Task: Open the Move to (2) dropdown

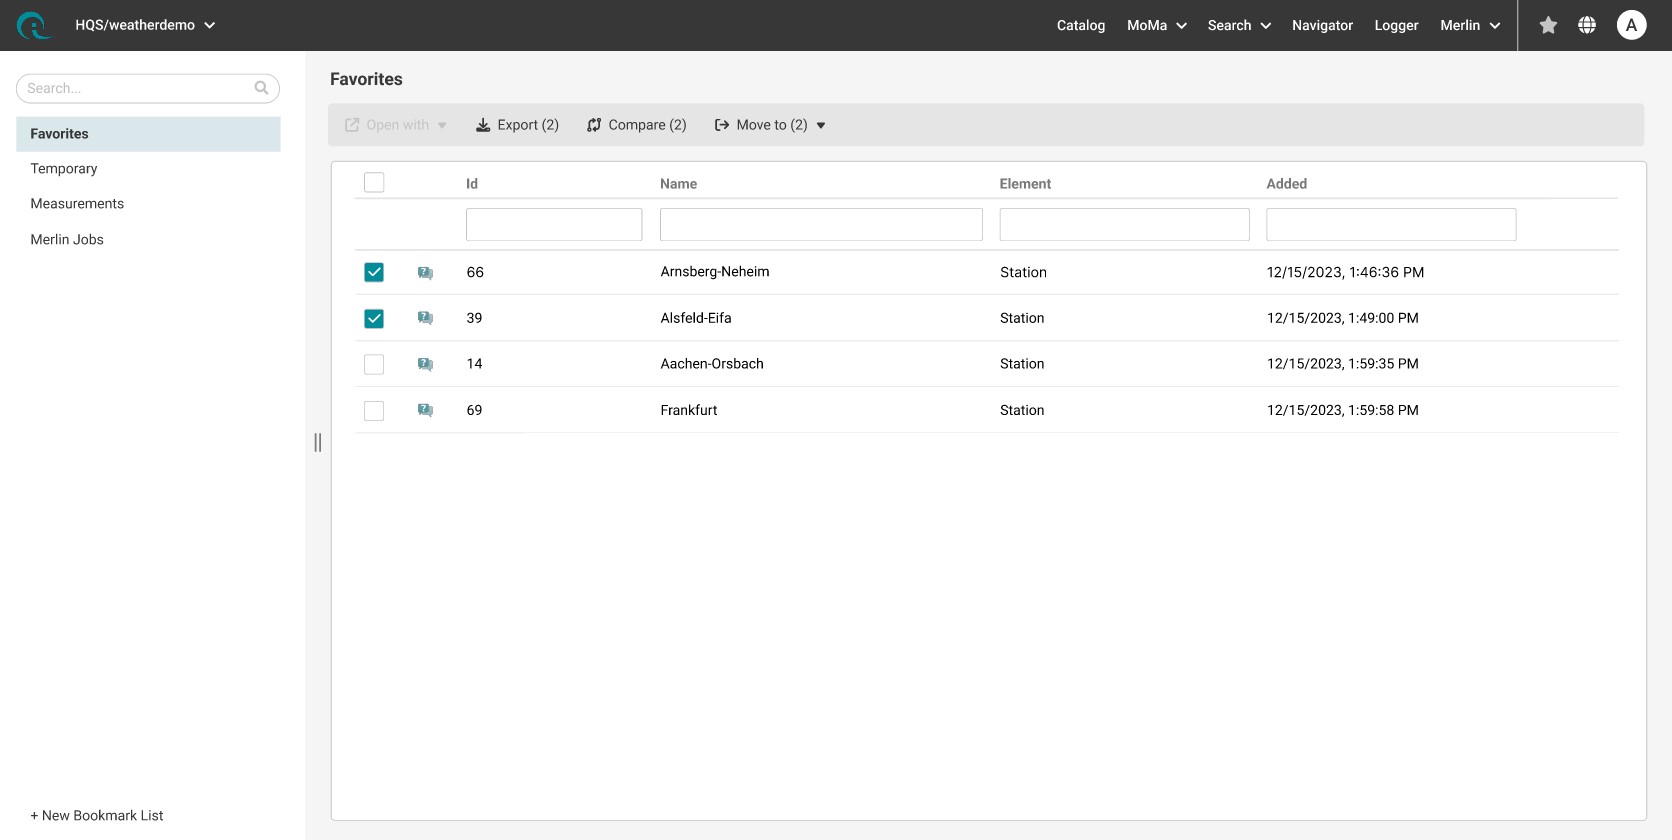Action: pyautogui.click(x=770, y=125)
